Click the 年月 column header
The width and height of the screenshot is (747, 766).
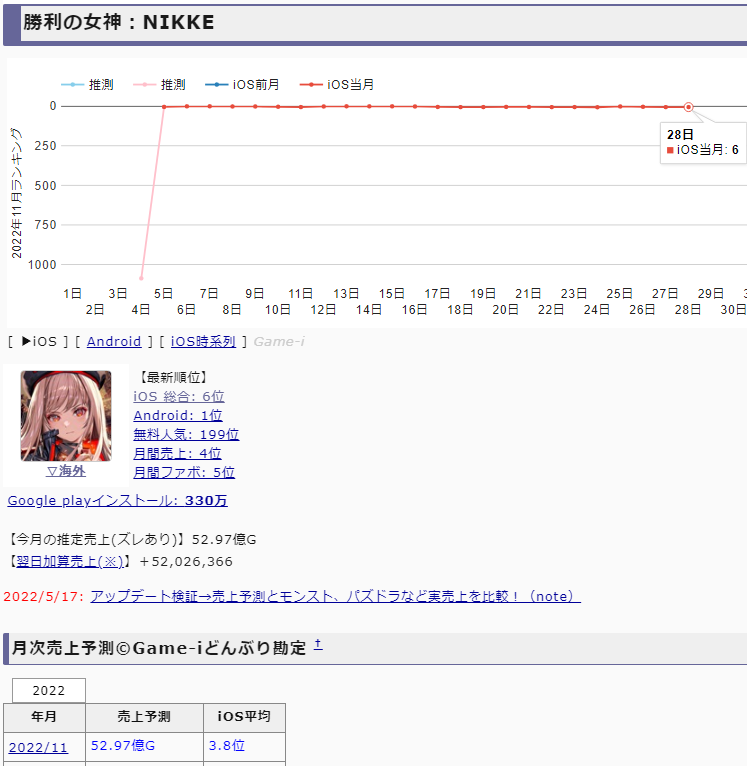coord(44,717)
